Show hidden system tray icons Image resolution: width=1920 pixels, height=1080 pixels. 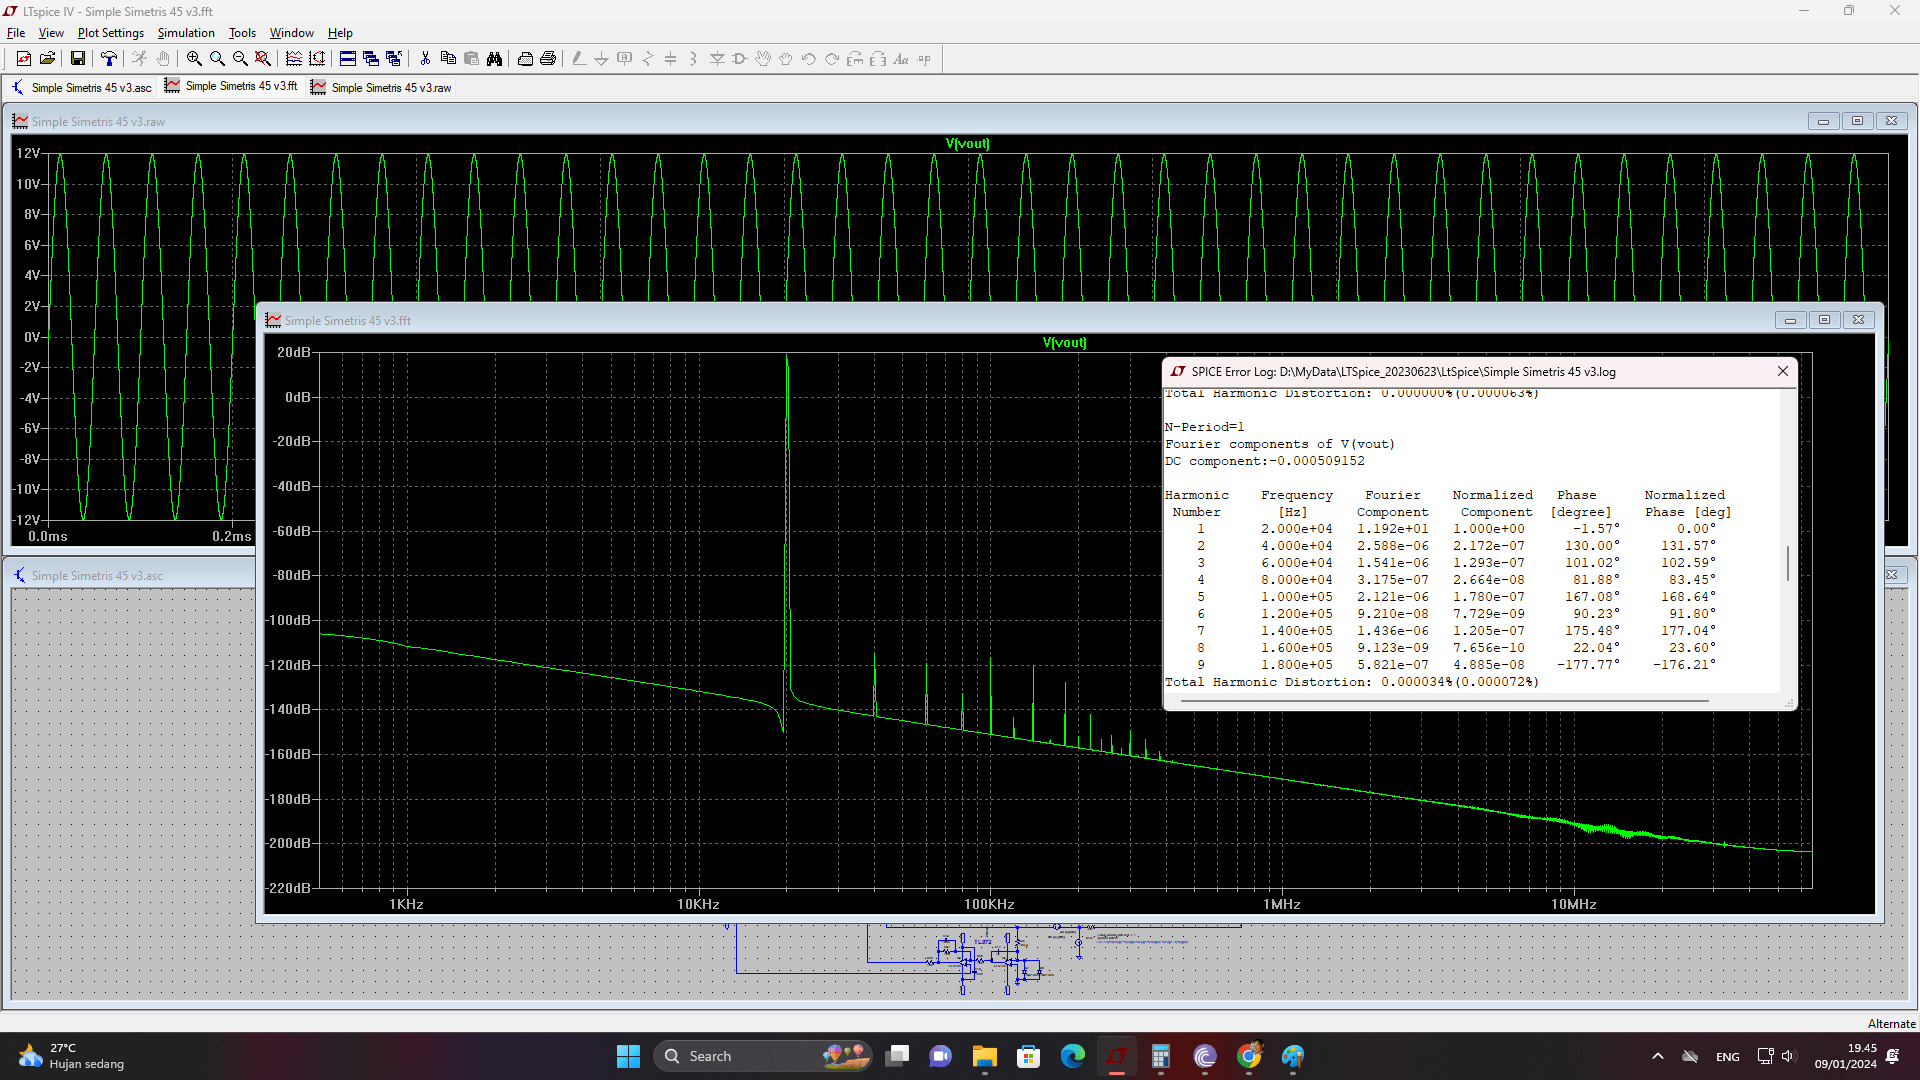[x=1658, y=1056]
